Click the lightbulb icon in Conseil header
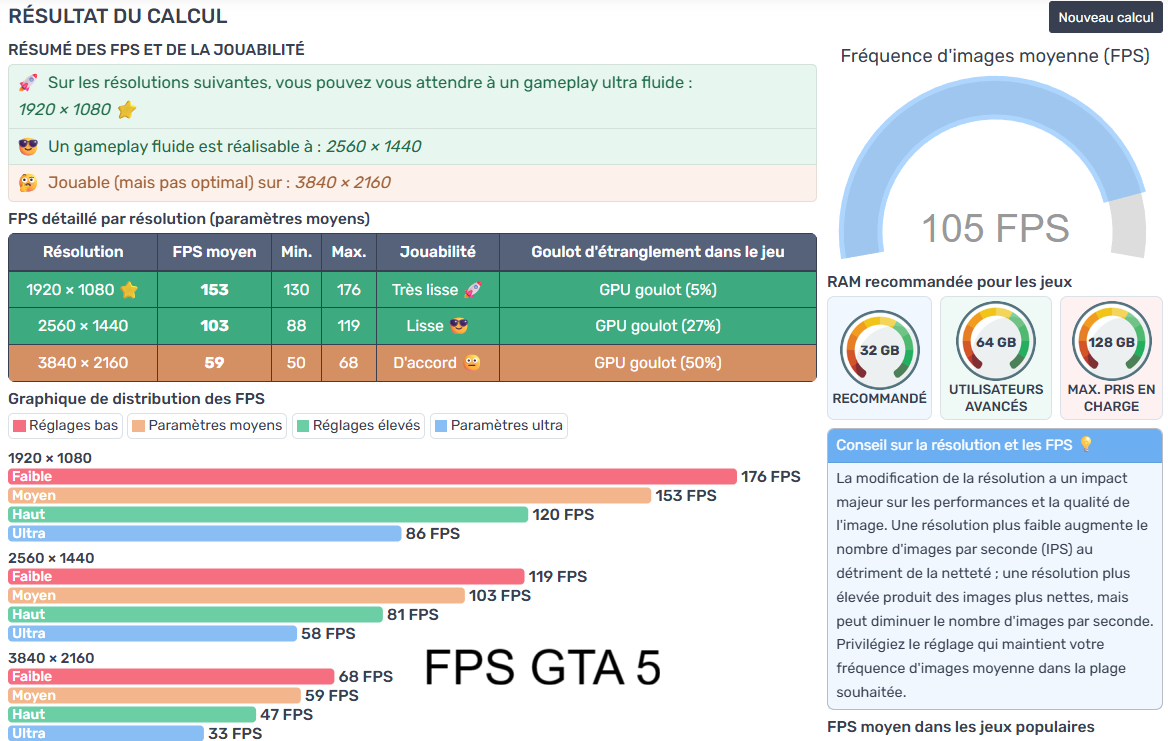 pos(1086,445)
